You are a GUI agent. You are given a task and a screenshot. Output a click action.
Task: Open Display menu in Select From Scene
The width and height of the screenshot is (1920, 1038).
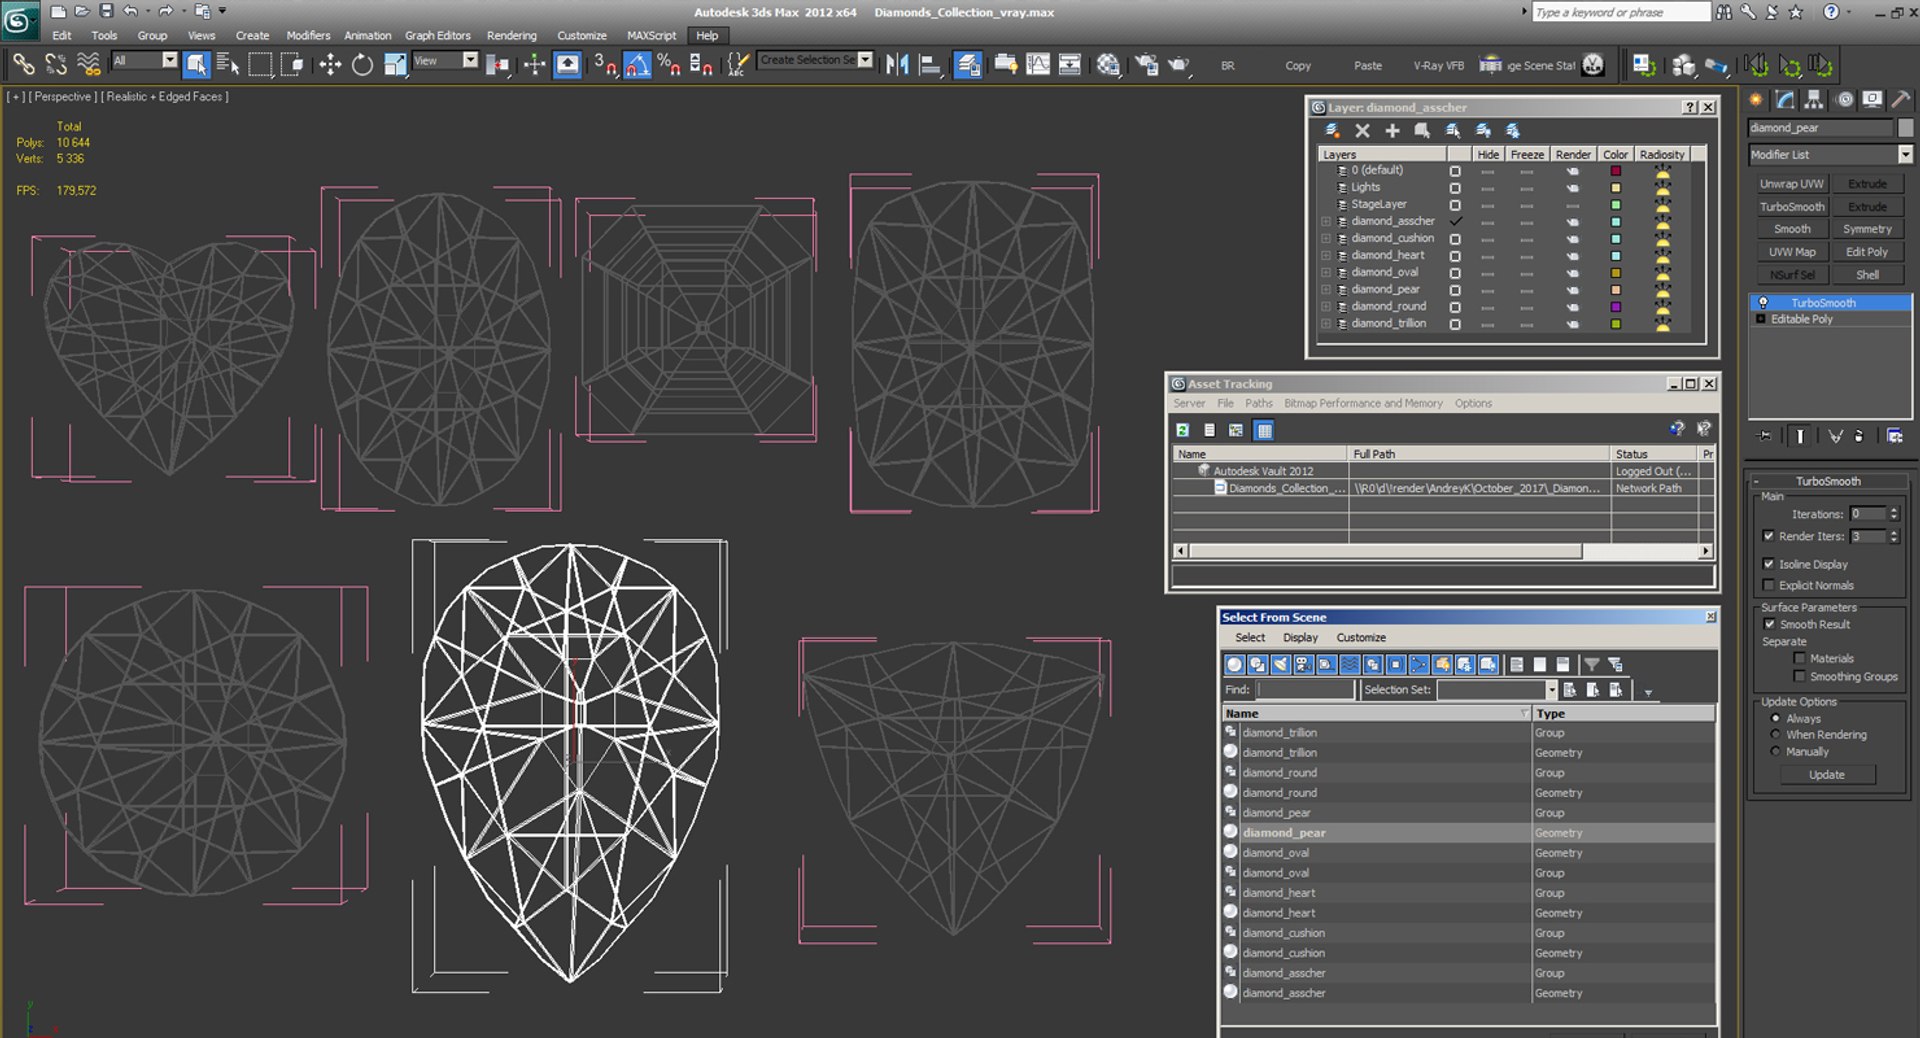1300,637
